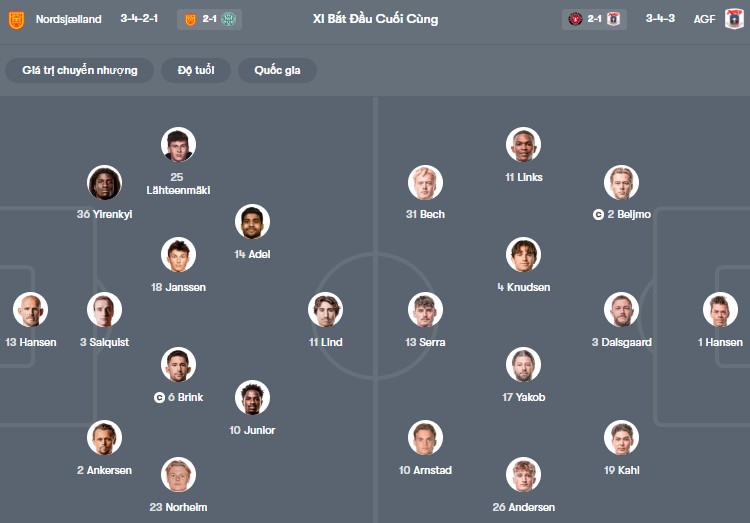Open Yirenkyi's player photo

(x=104, y=183)
